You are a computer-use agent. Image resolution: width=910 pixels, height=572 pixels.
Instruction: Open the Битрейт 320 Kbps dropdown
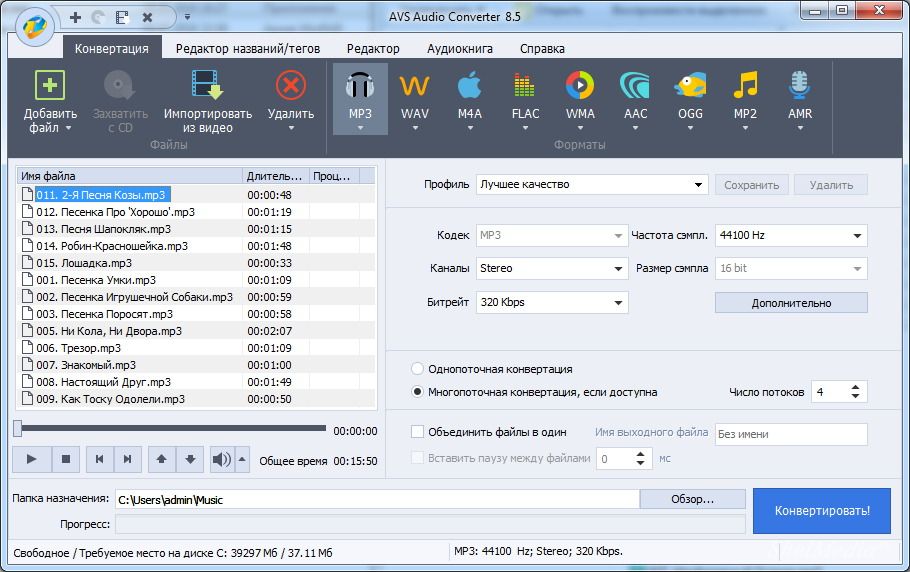552,302
